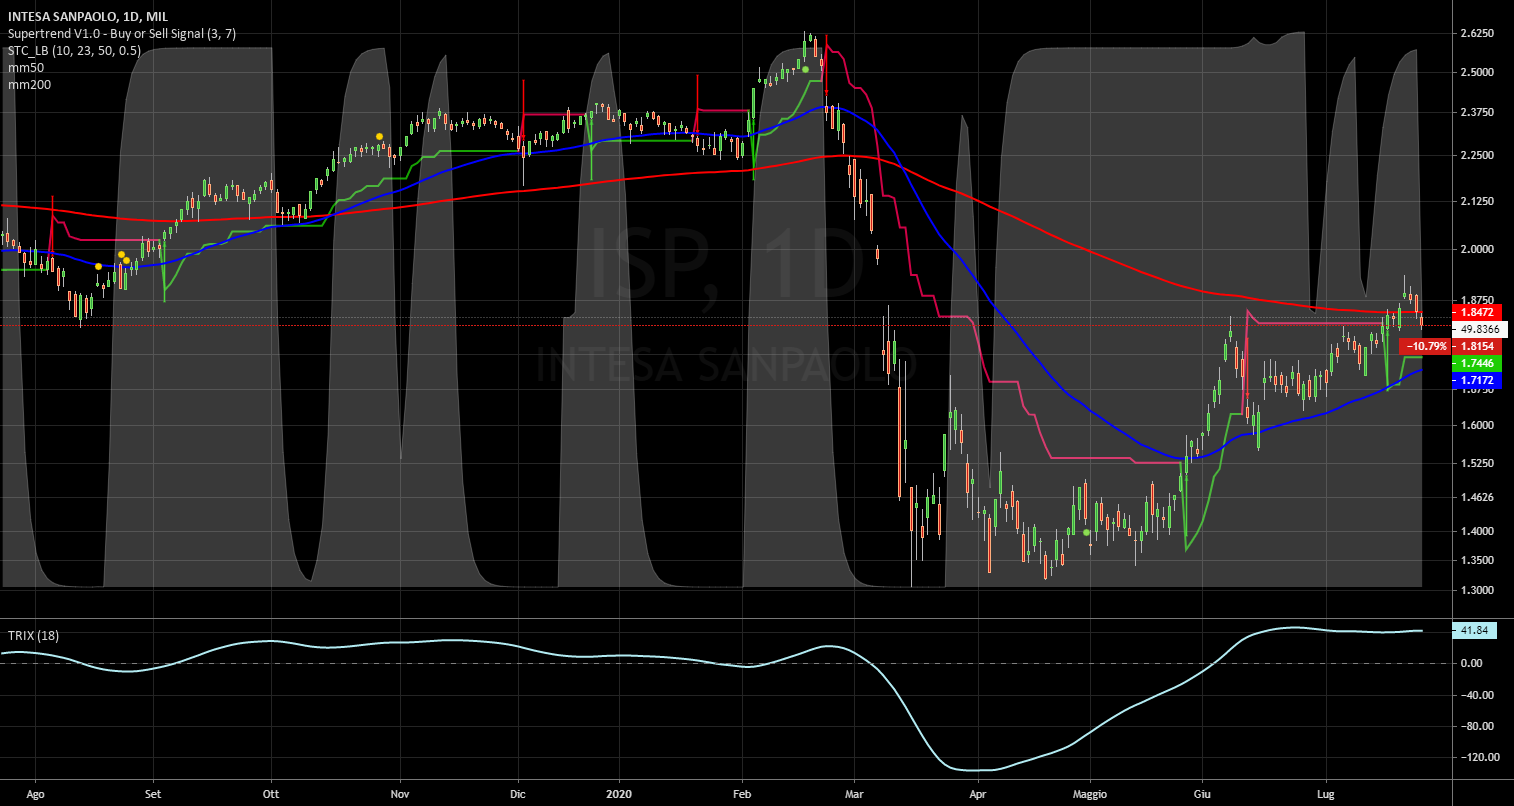Click the 1.6000 price axis value
Viewport: 1514px width, 806px height.
click(1478, 425)
